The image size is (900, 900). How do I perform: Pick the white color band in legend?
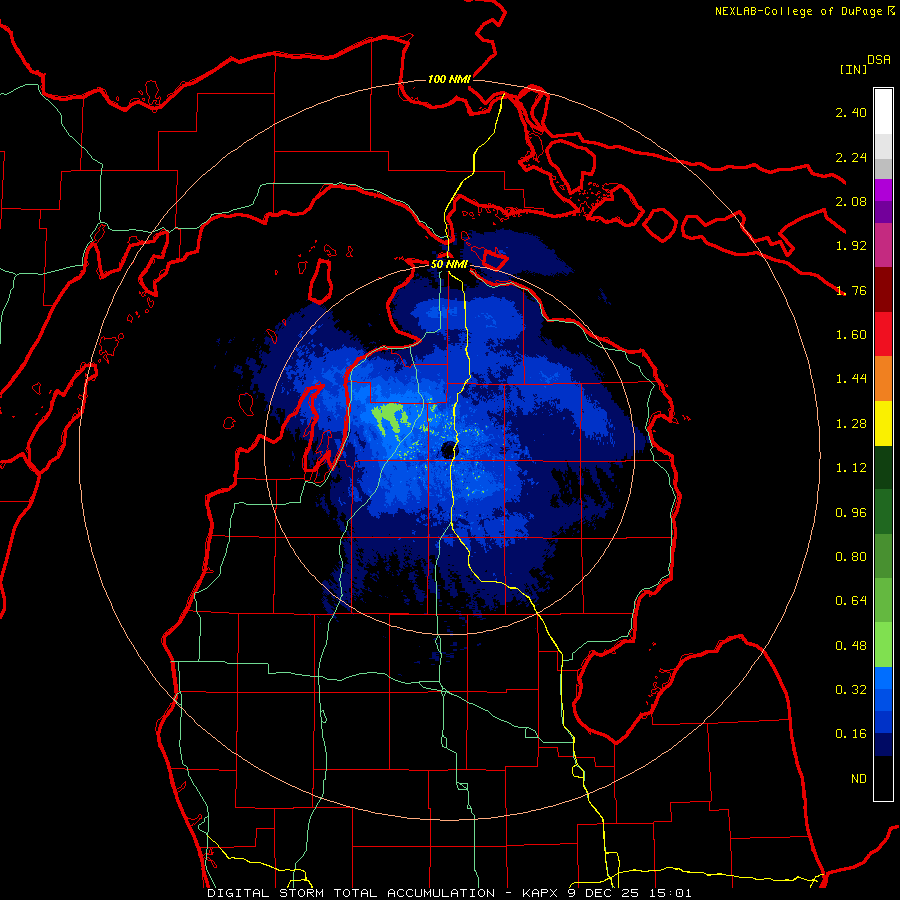[x=883, y=112]
